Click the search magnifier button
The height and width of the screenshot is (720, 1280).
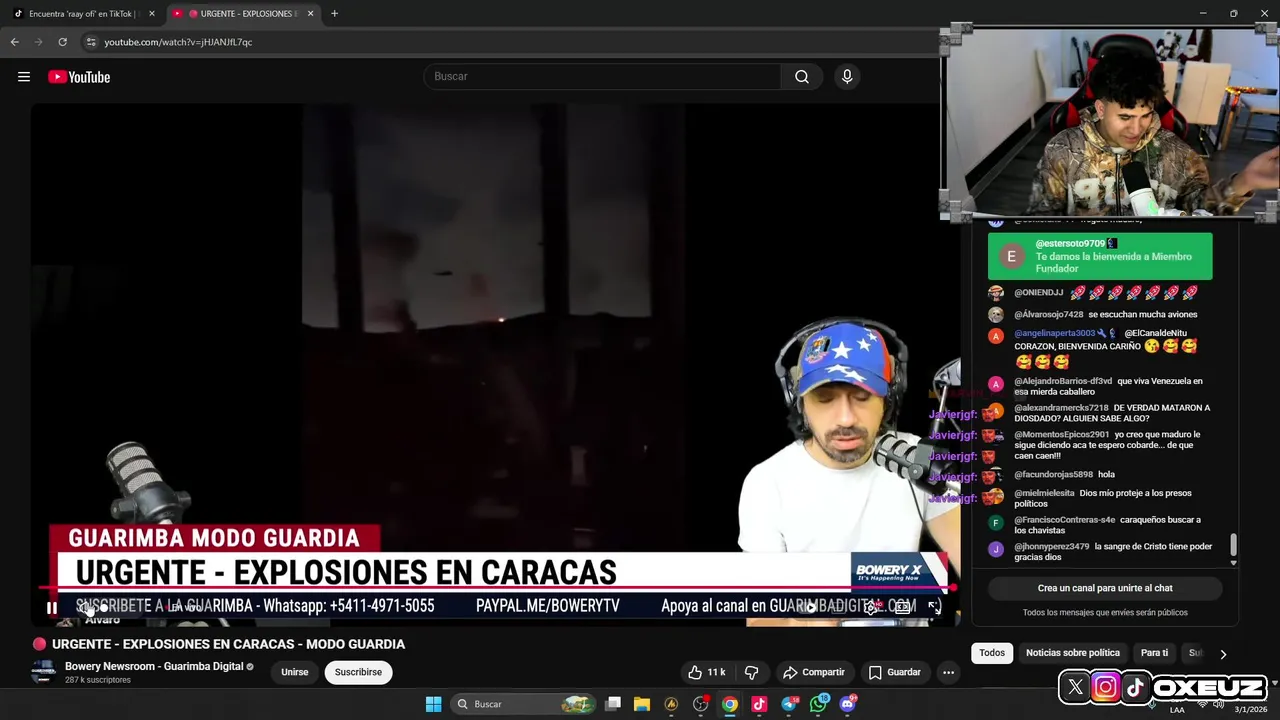coord(802,77)
